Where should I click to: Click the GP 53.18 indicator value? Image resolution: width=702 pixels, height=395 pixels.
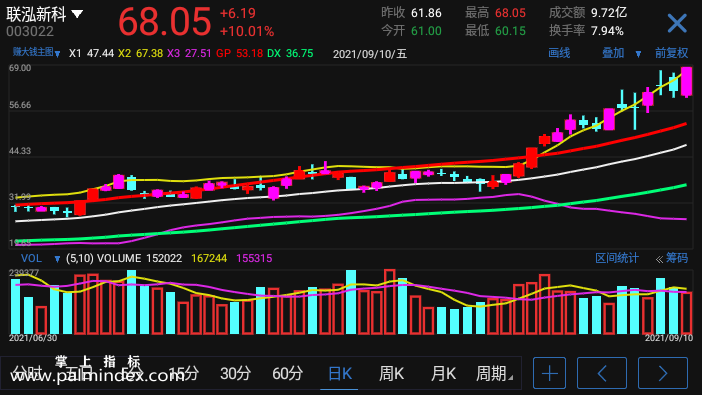click(x=240, y=54)
